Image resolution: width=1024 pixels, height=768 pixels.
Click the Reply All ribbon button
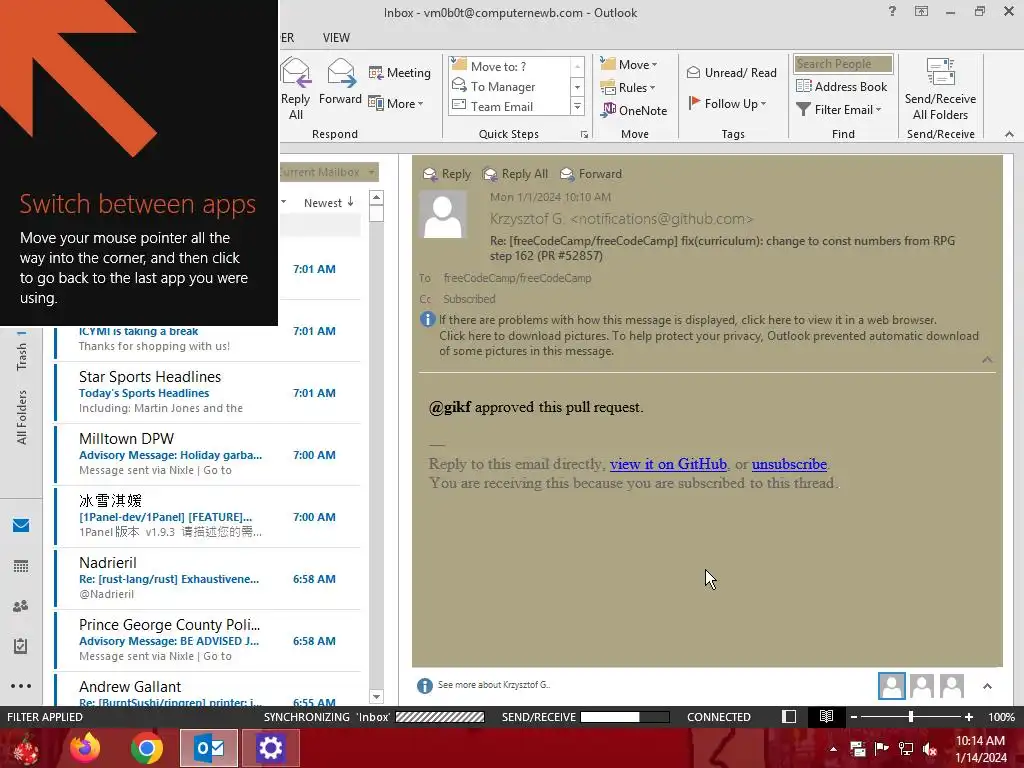point(295,89)
